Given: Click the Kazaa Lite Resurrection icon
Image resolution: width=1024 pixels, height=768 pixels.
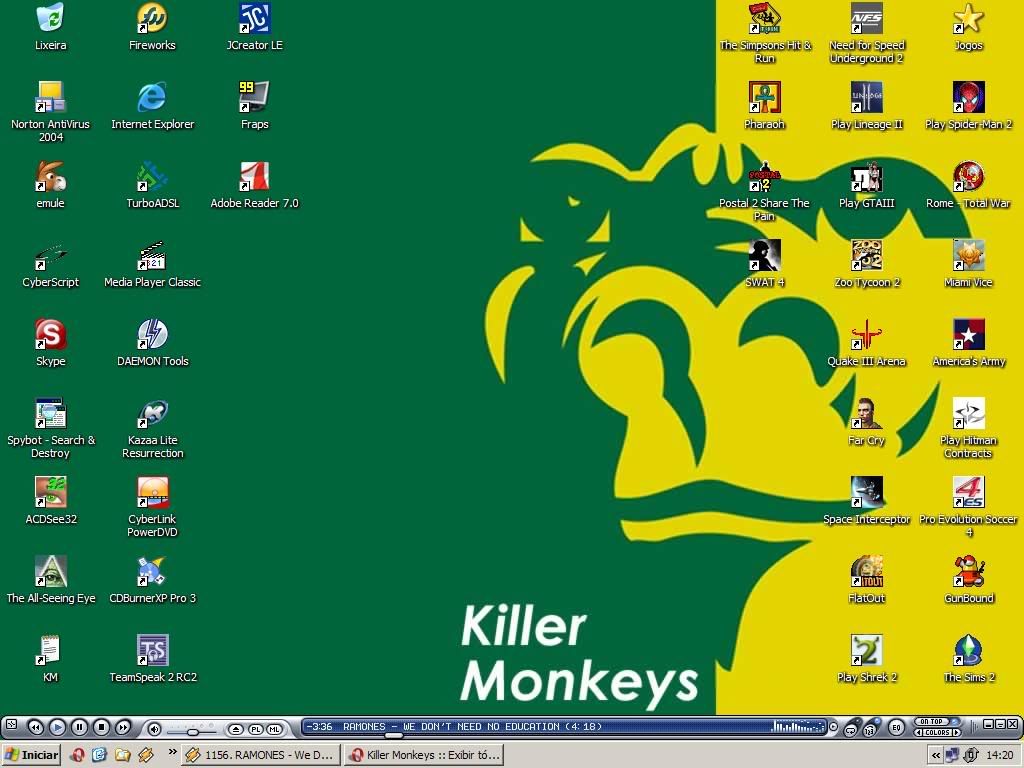Looking at the screenshot, I should coord(152,414).
